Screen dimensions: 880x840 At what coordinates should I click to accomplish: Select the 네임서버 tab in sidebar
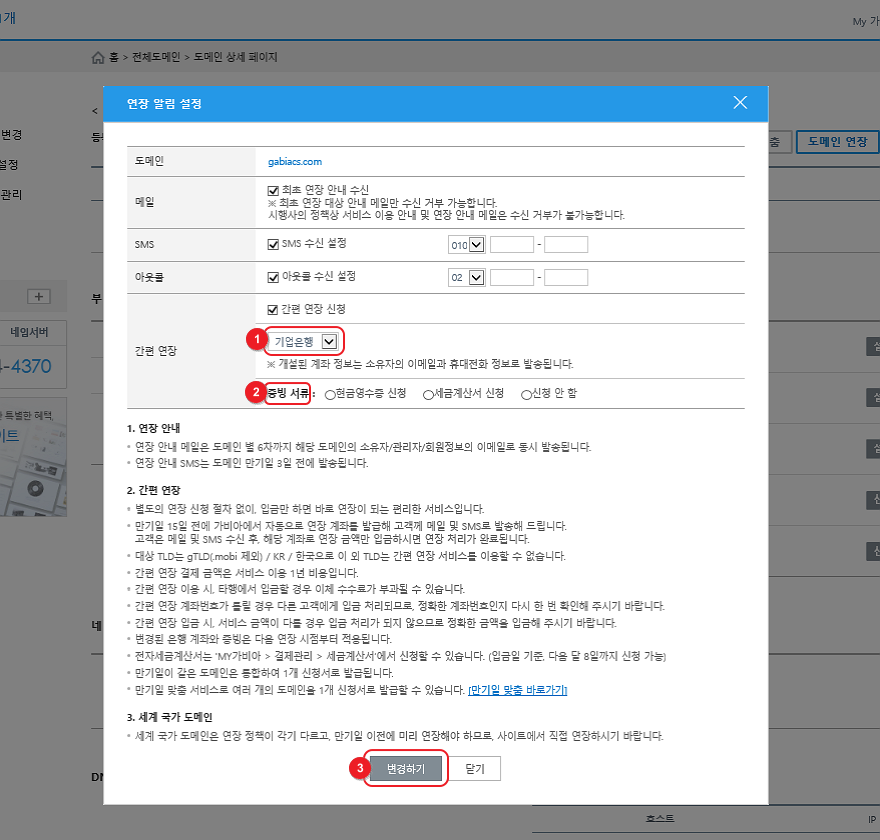click(29, 332)
